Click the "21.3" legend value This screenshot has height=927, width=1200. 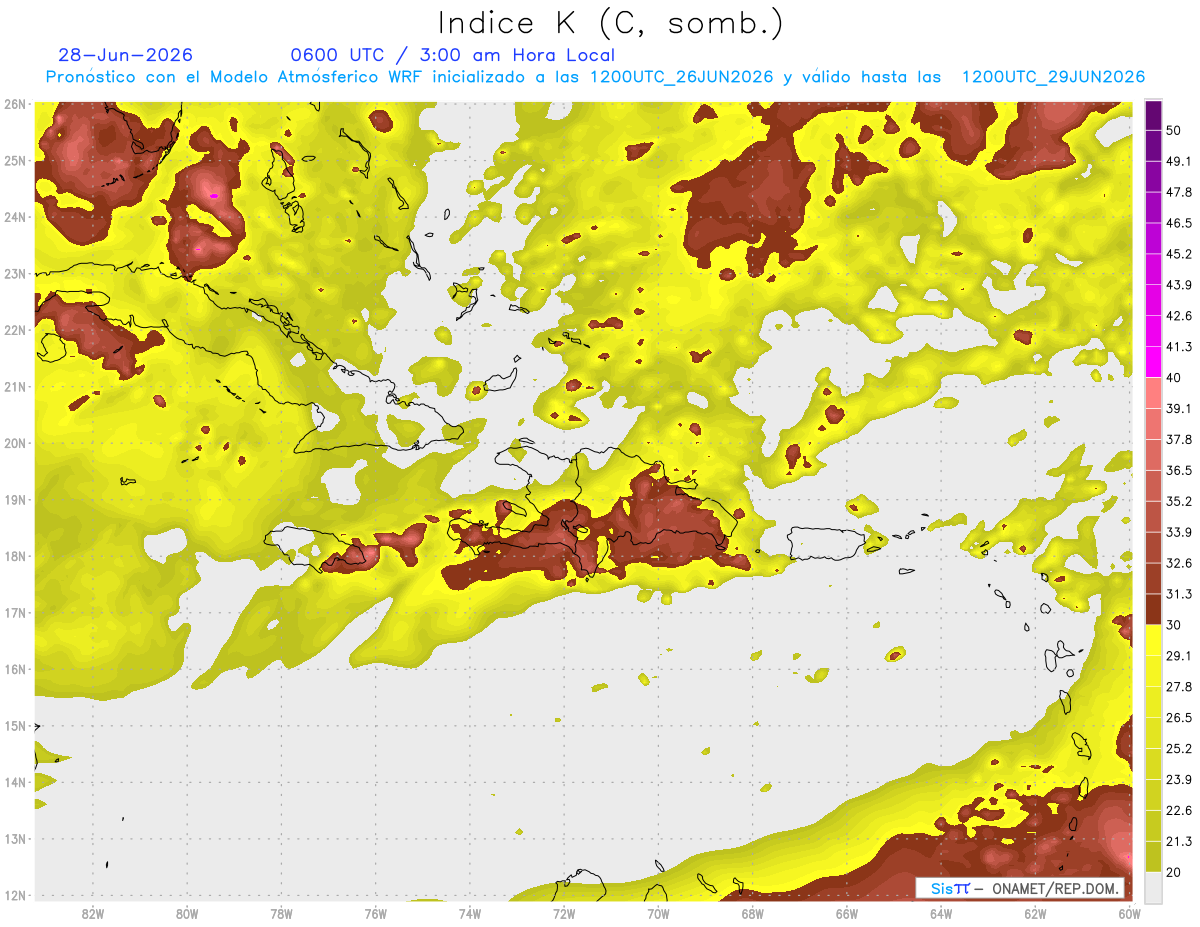(x=1178, y=842)
